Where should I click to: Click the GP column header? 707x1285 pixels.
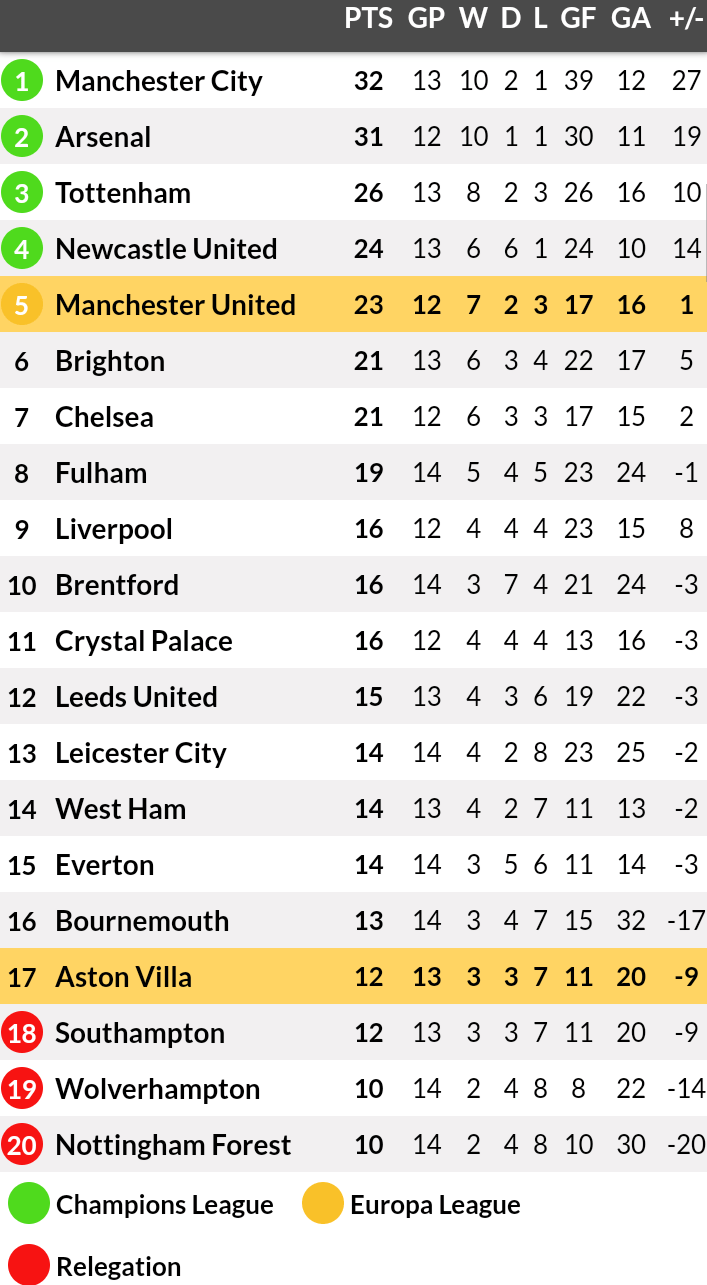coord(427,19)
